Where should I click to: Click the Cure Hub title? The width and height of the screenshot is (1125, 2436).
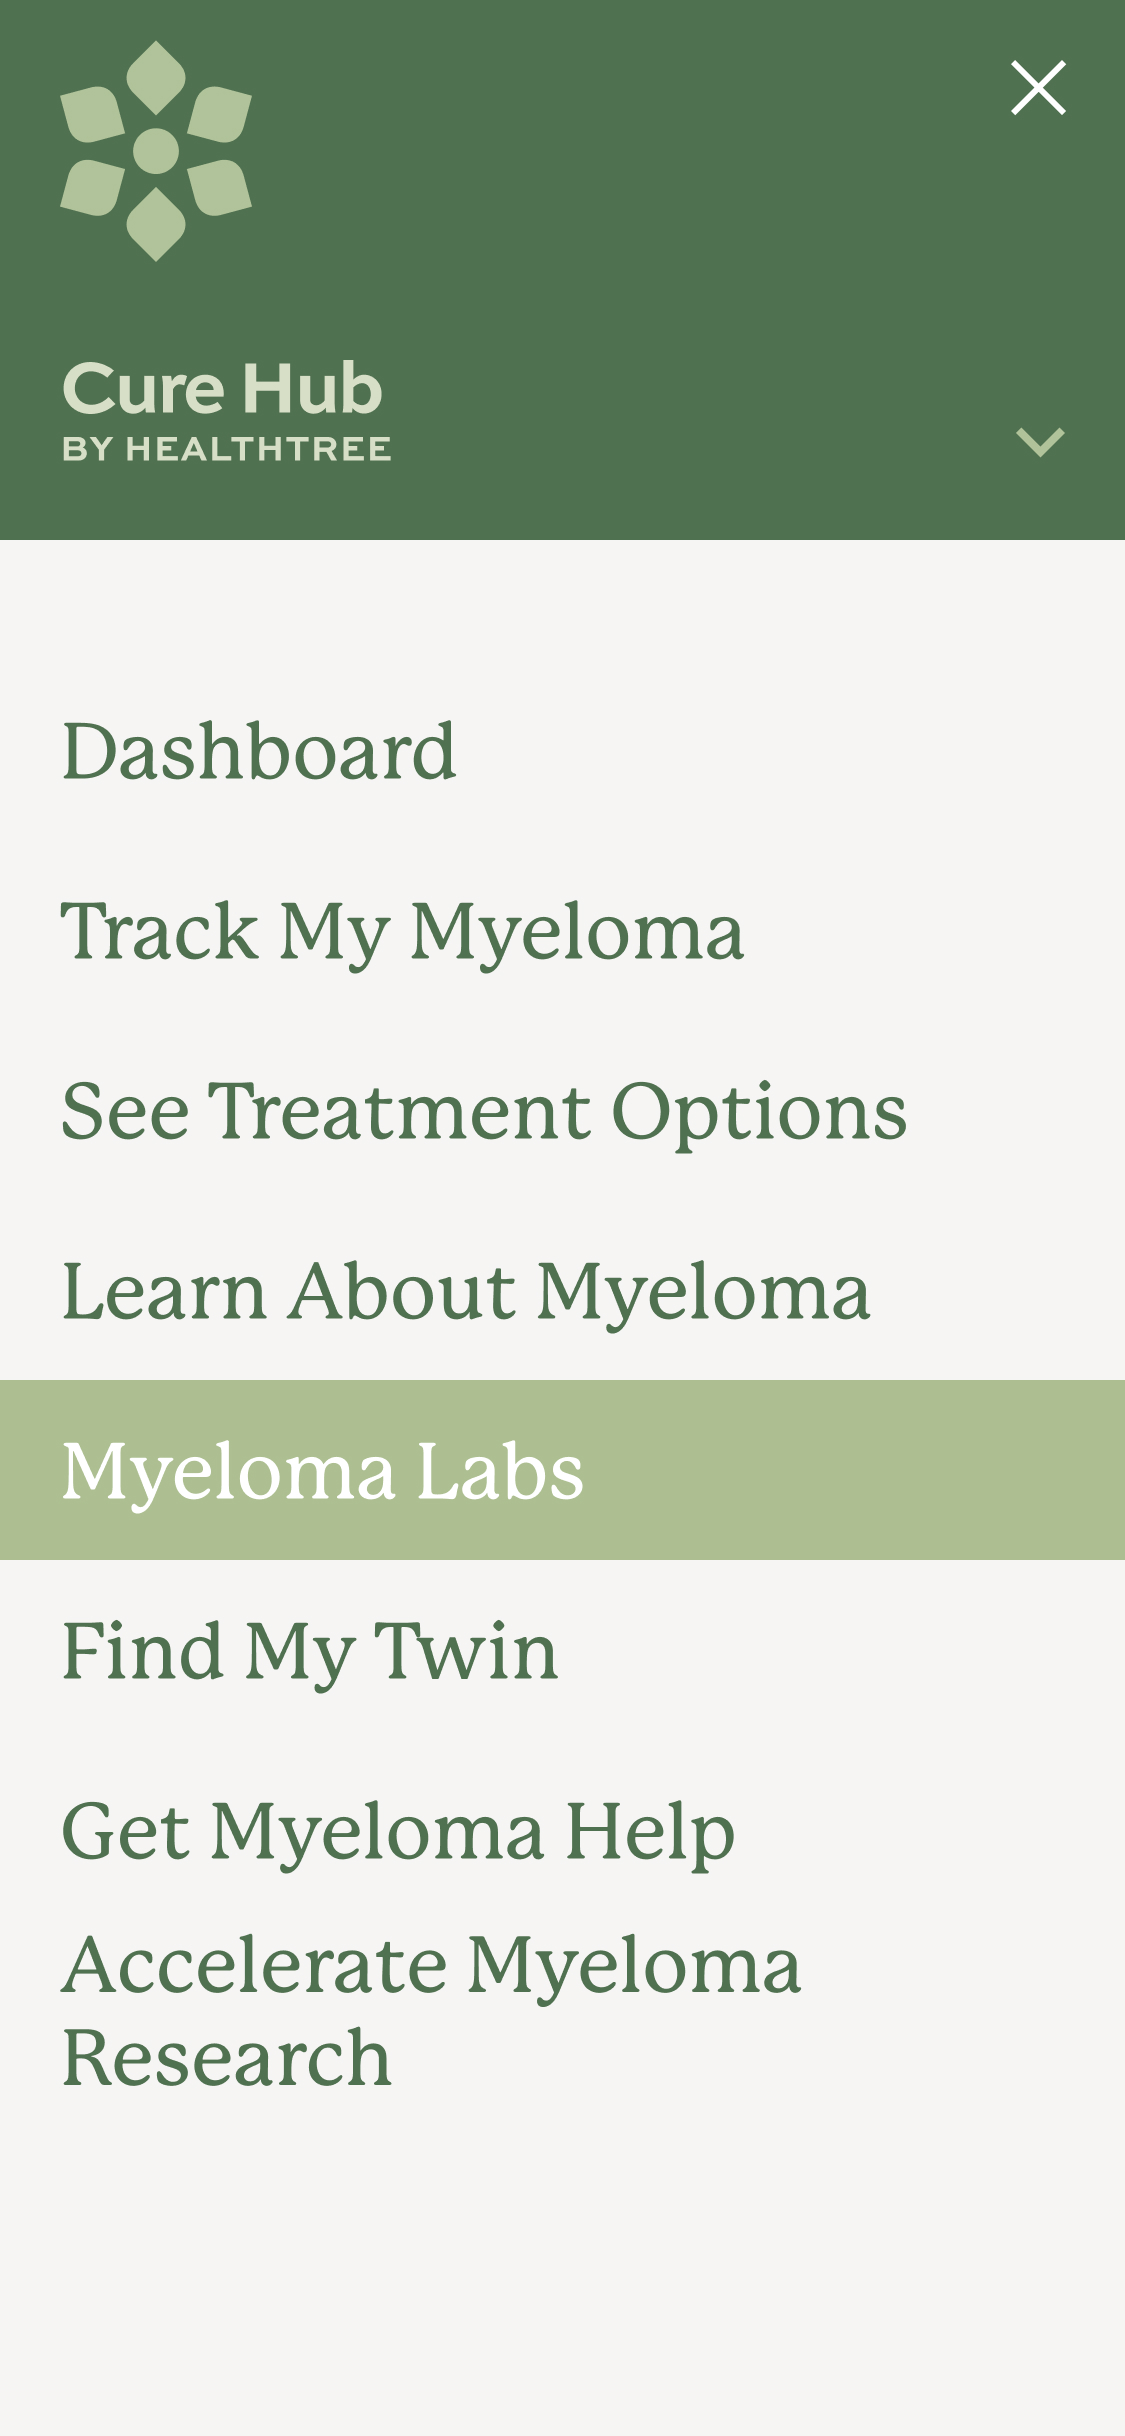click(222, 388)
